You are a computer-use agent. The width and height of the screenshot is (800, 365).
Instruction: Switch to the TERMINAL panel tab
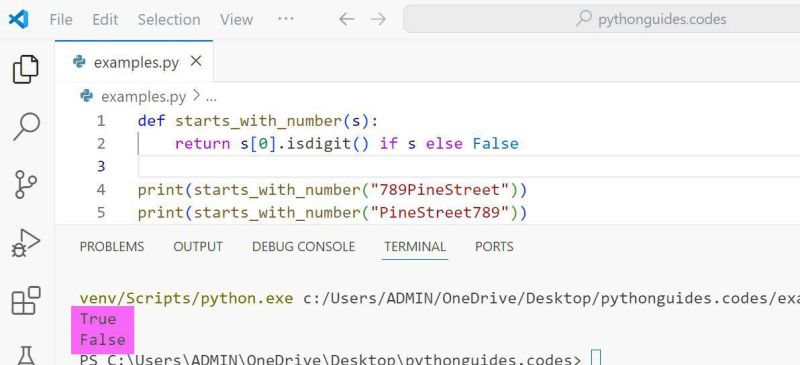click(415, 247)
